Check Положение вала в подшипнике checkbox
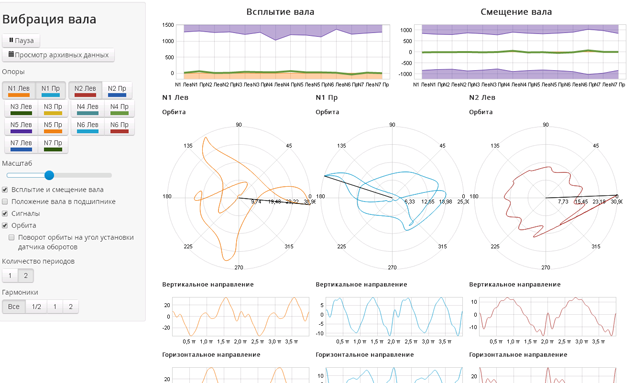The image size is (634, 383). [5, 201]
